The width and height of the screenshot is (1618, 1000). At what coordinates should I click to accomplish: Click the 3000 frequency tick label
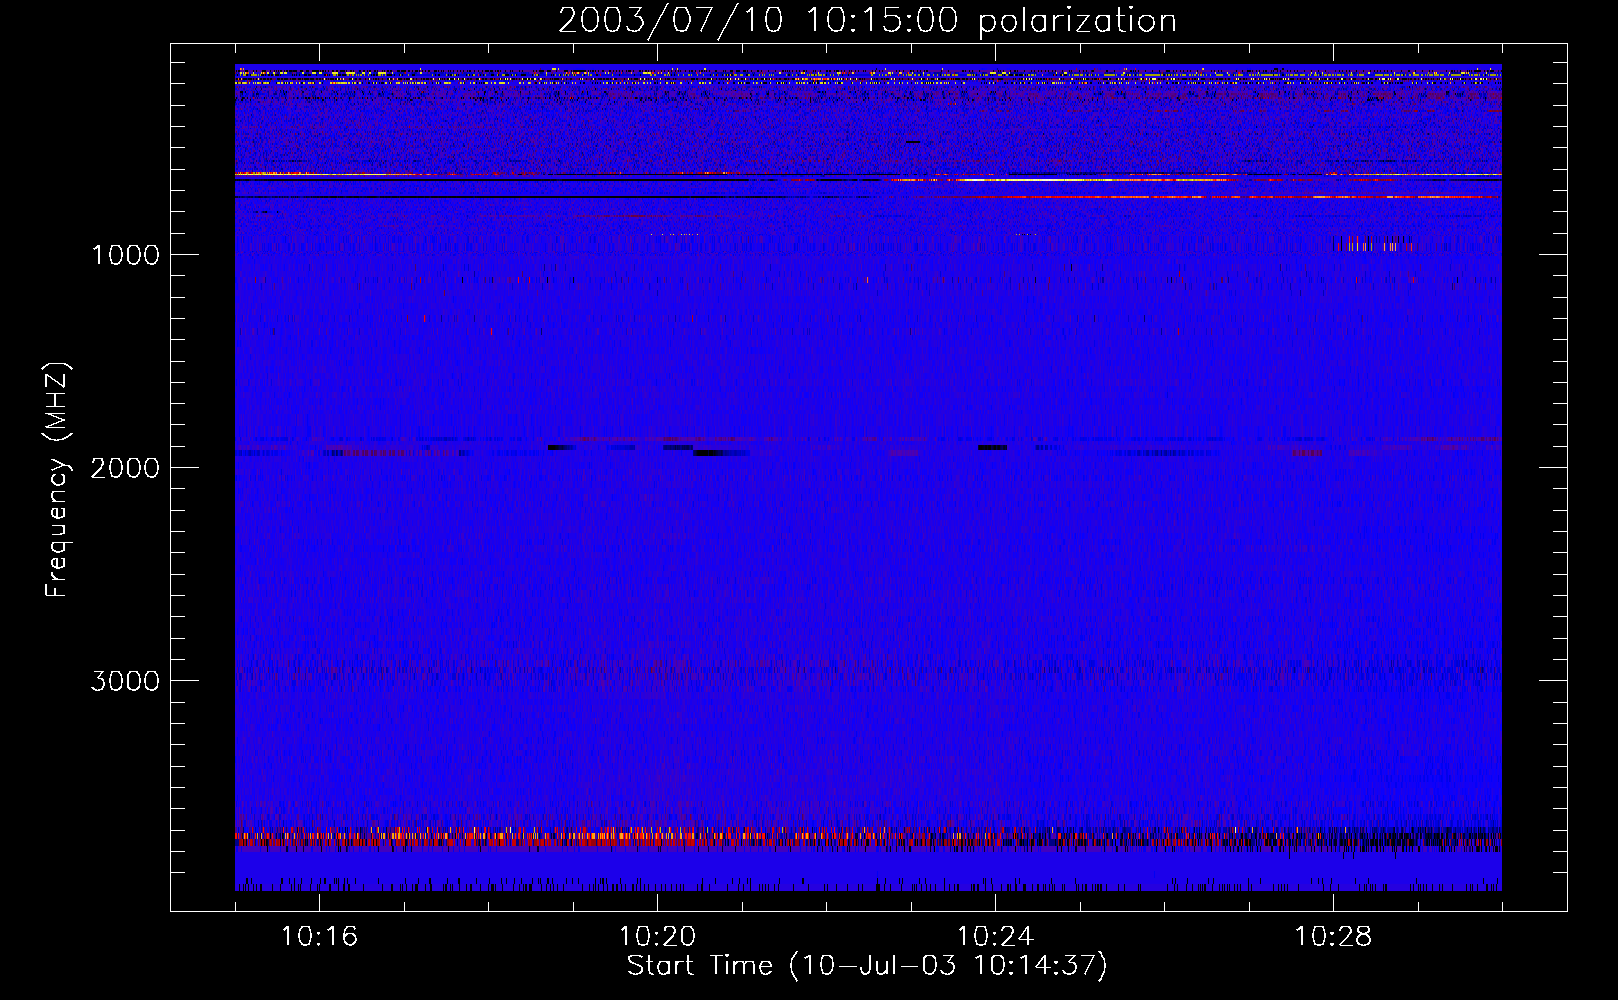125,681
